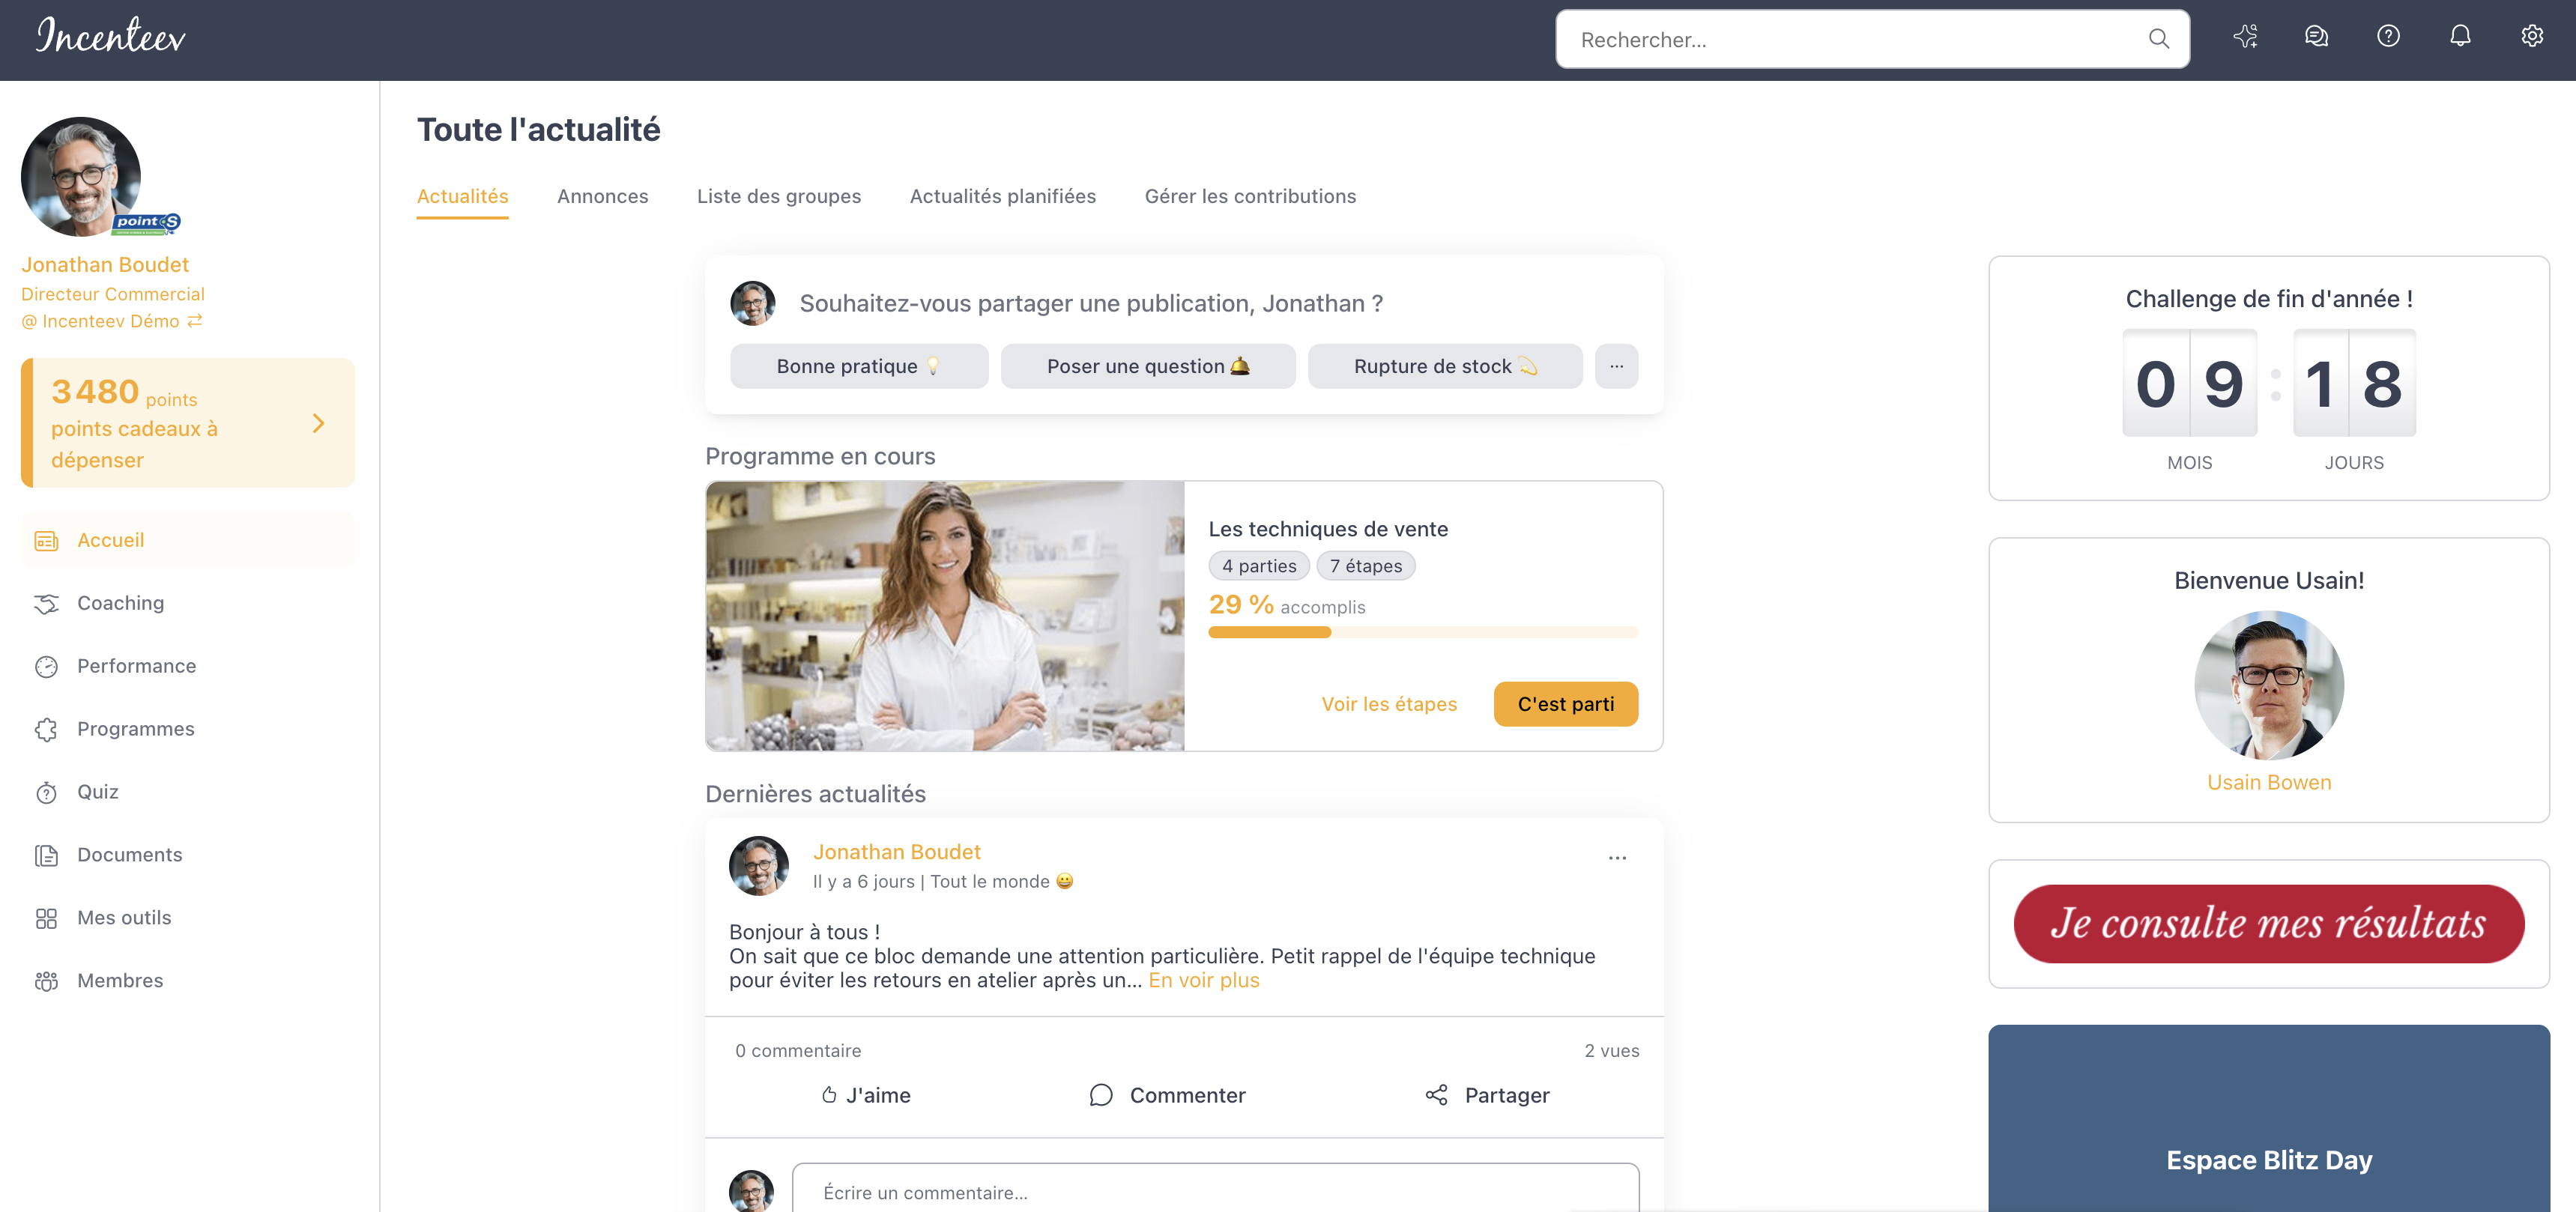Open the settings gear icon

[2531, 37]
